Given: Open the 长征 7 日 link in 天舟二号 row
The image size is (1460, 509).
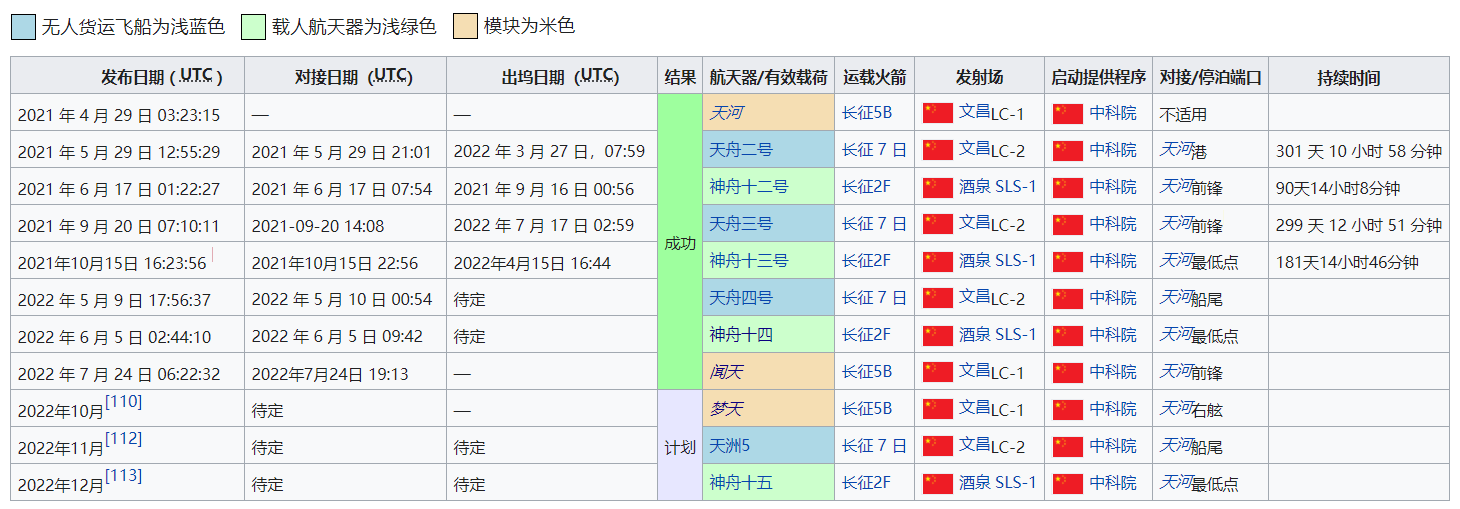Looking at the screenshot, I should point(873,150).
